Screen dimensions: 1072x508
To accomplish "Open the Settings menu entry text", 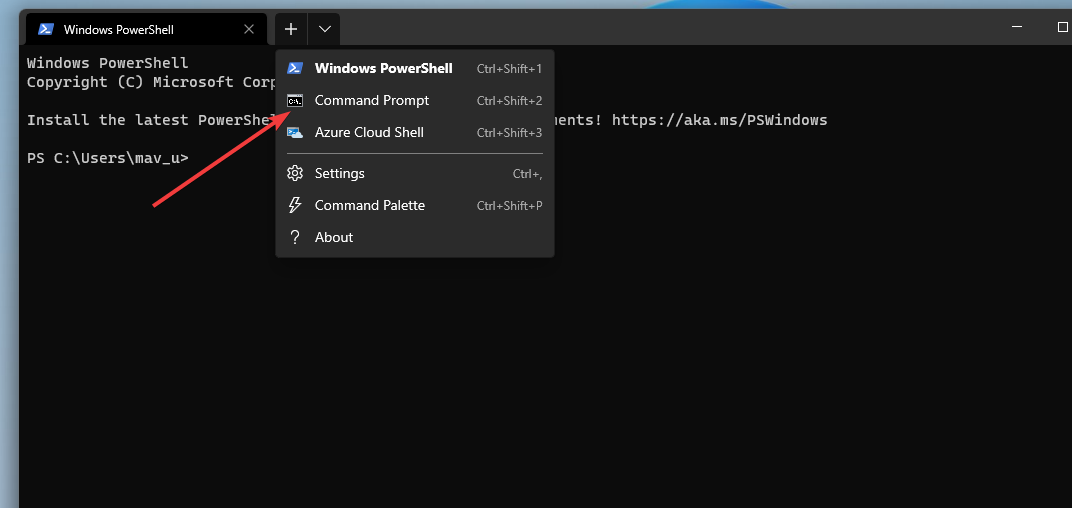I will 339,173.
